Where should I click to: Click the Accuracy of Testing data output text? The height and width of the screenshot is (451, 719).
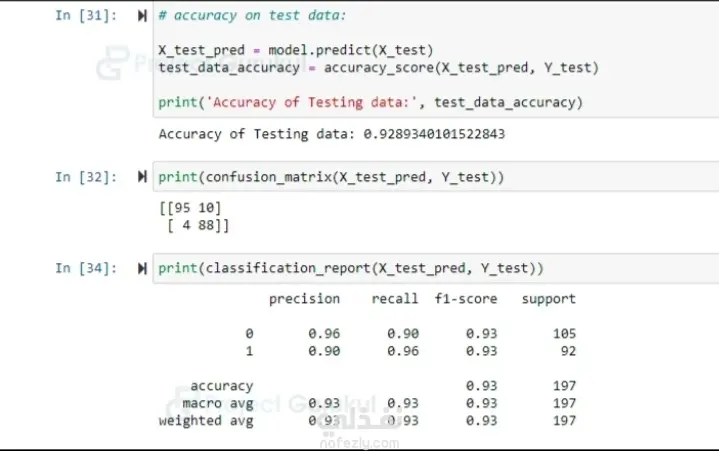[332, 134]
